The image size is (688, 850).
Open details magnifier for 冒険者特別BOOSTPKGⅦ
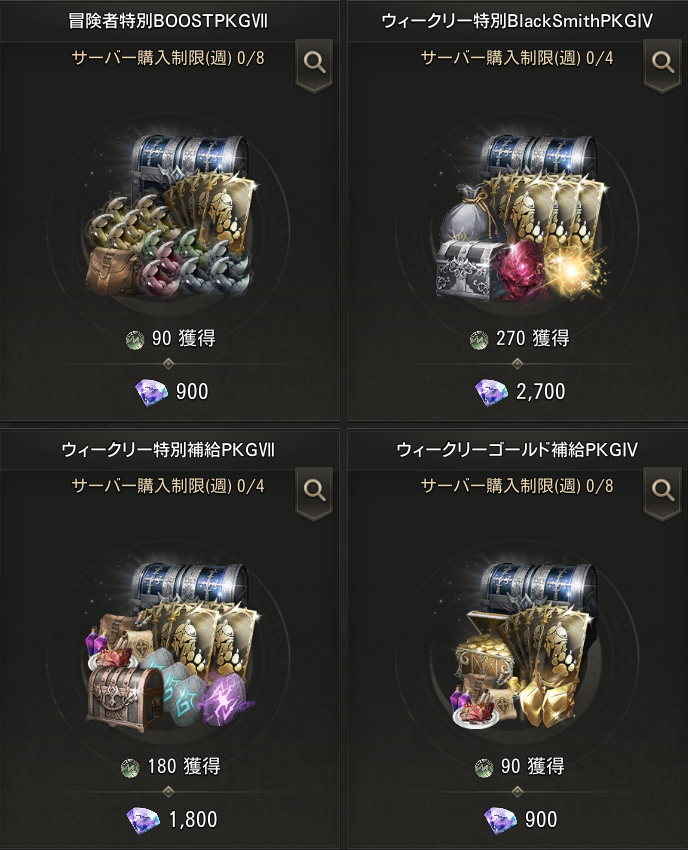pos(314,63)
